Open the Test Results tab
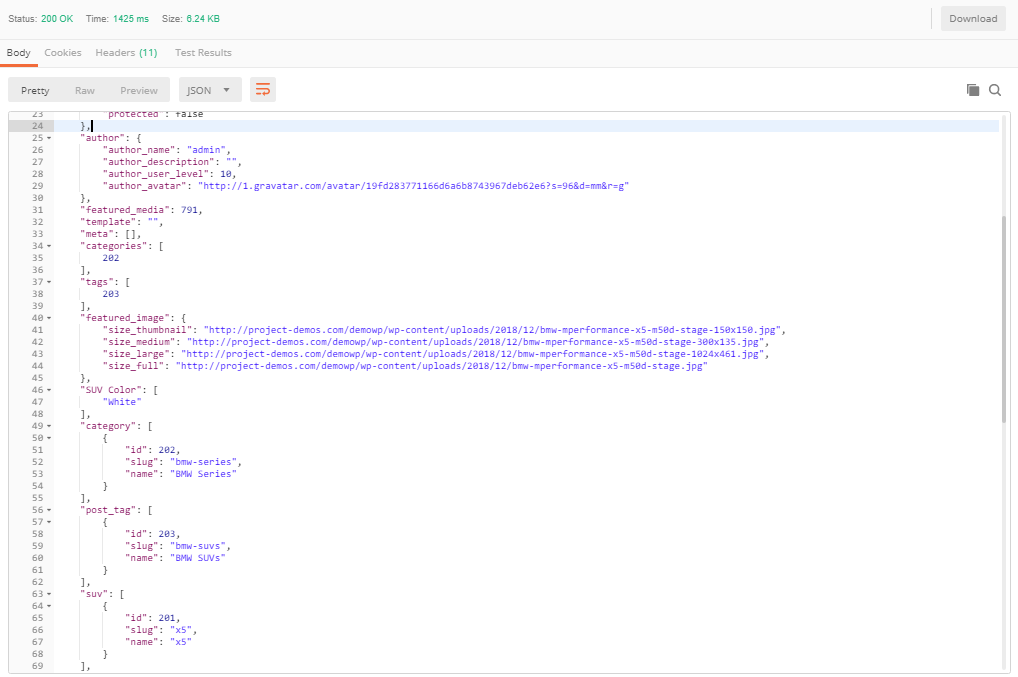The height and width of the screenshot is (677, 1018). [x=203, y=53]
